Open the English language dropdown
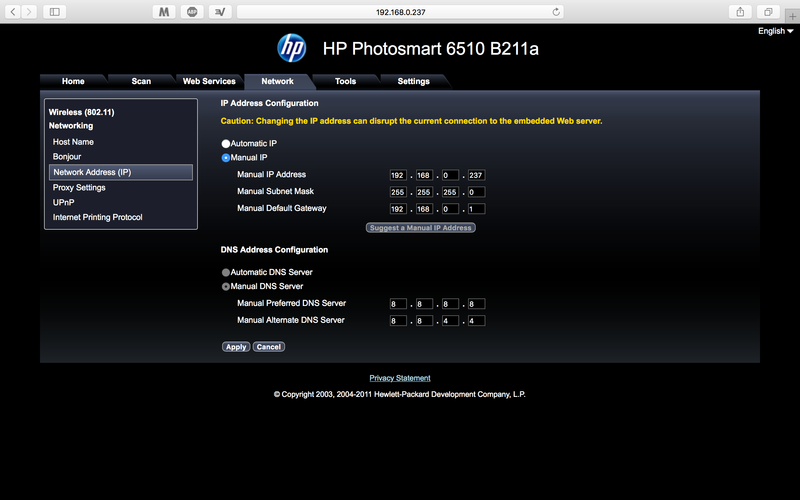Viewport: 800px width, 500px height. (x=776, y=31)
